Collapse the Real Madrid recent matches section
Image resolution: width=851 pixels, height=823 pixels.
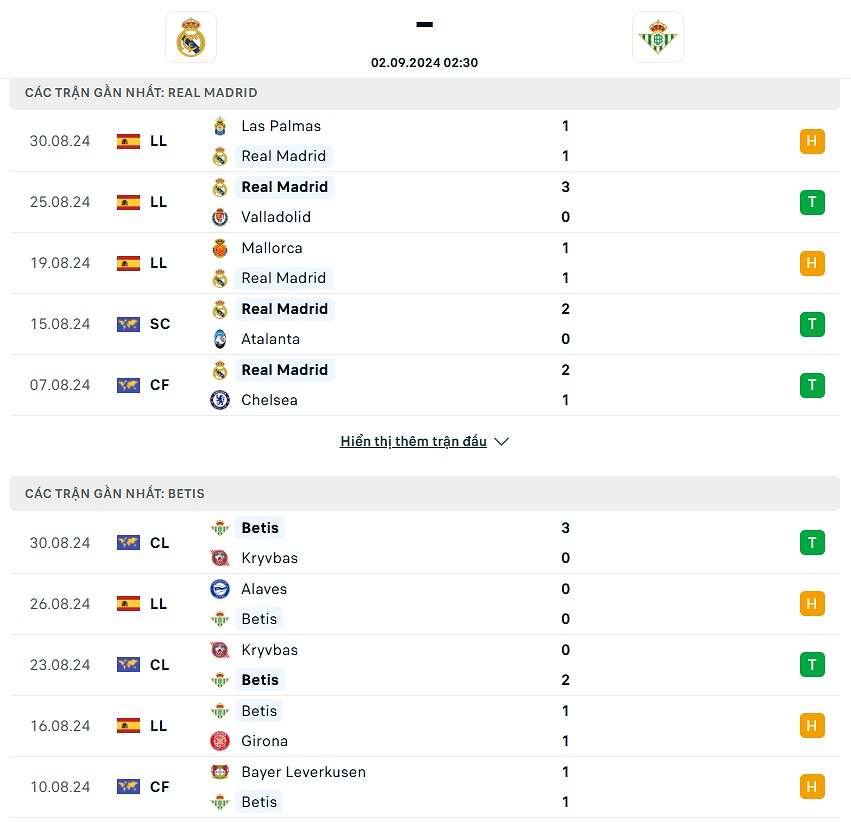click(x=425, y=92)
